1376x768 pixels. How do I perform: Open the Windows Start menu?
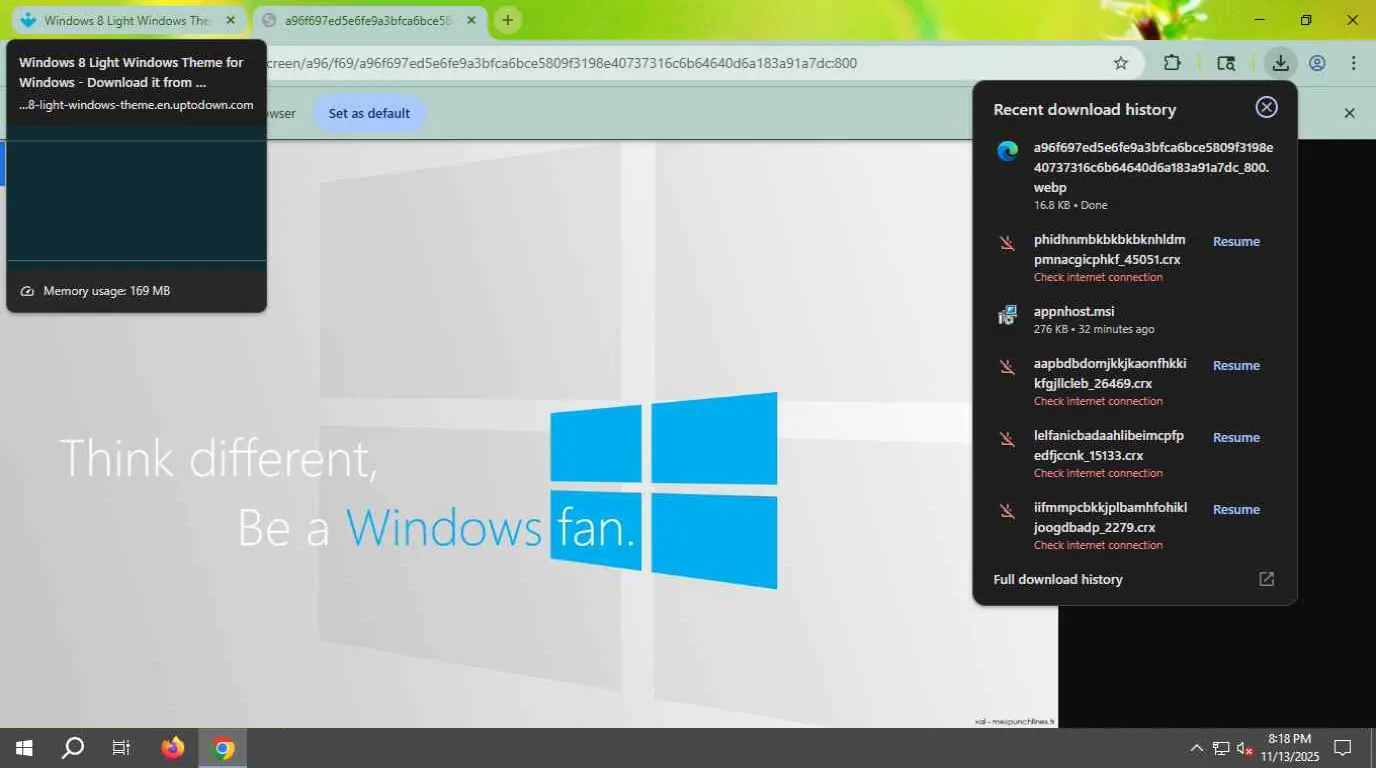pos(24,748)
